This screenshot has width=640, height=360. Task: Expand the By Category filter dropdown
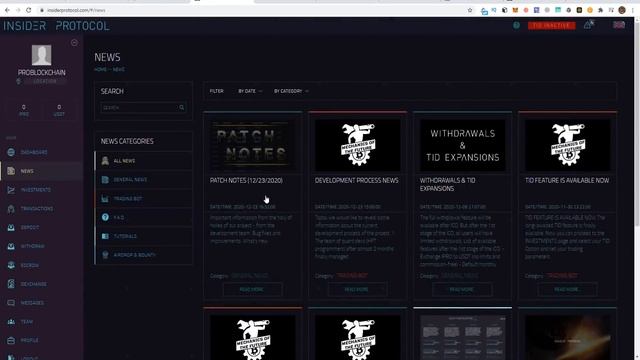(291, 91)
